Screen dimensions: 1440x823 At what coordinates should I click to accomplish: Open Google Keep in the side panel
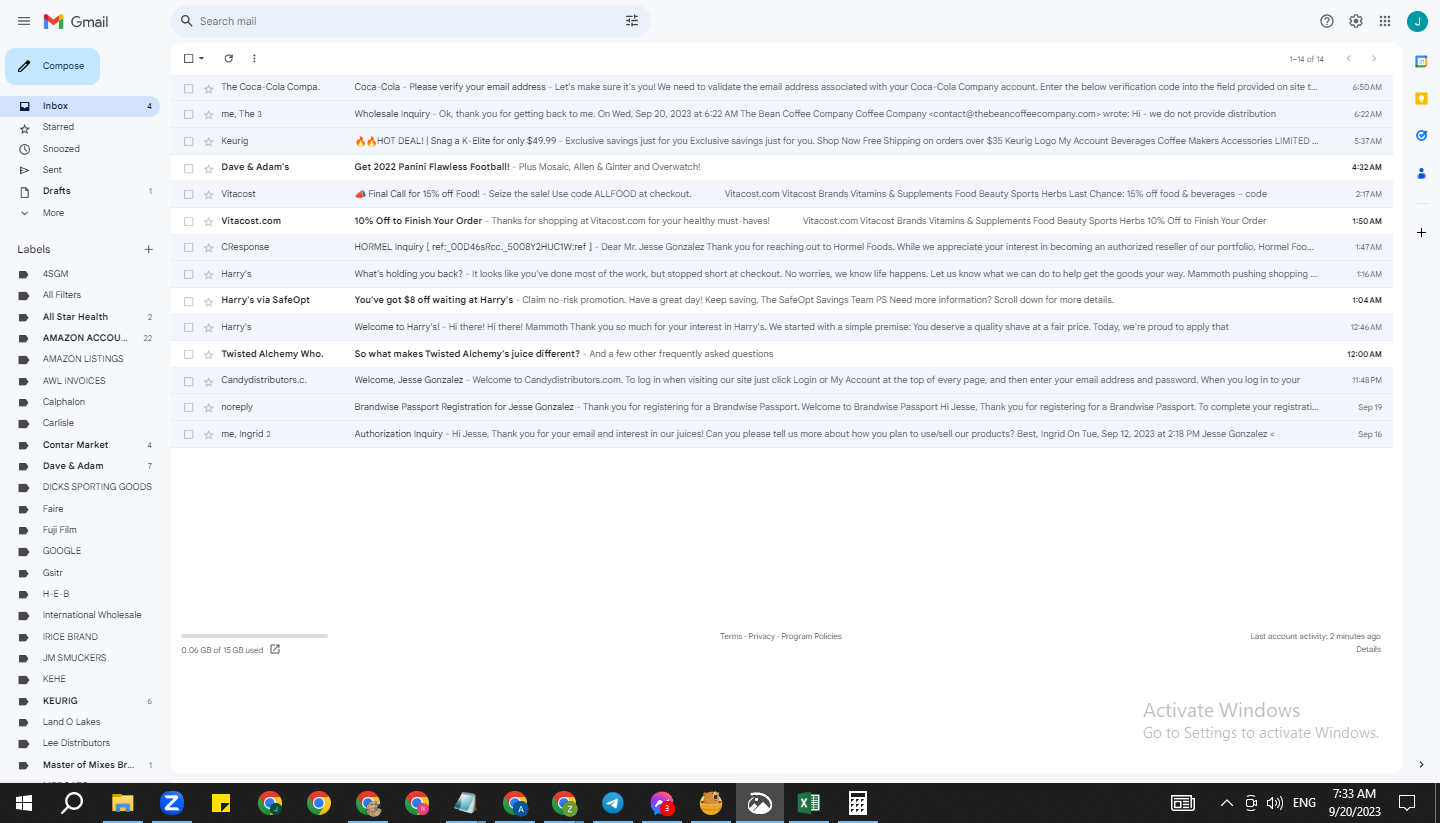1421,98
